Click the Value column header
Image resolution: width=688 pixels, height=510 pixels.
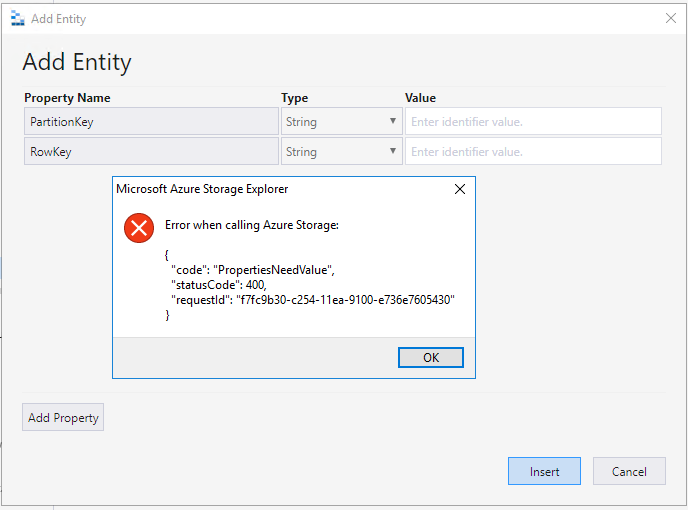pyautogui.click(x=420, y=97)
